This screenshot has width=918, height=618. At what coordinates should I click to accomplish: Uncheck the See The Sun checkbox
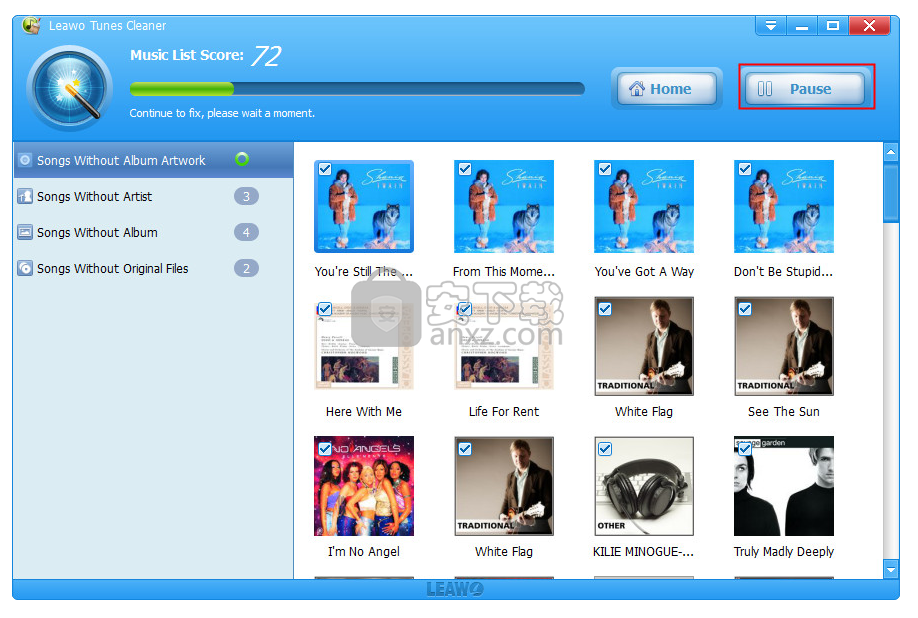pos(745,309)
